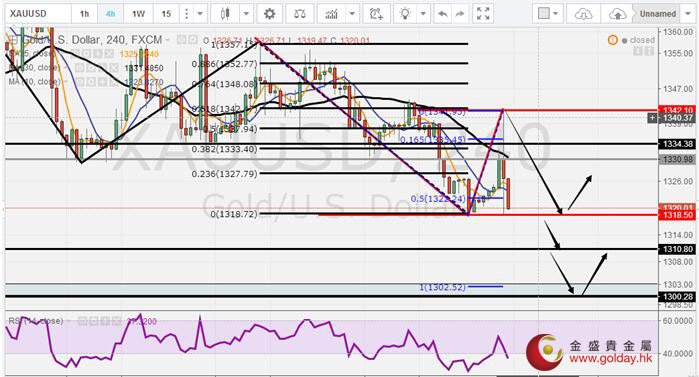Load chart layout from cloud download icon
Screen dimensions: 699x377
click(583, 14)
